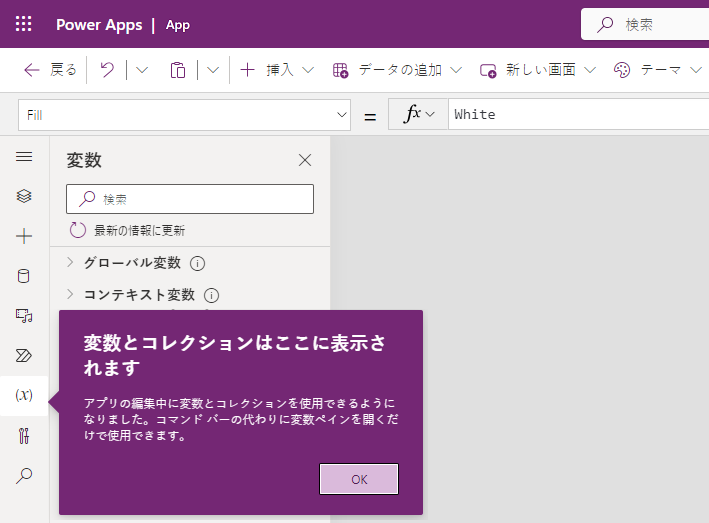Image resolution: width=709 pixels, height=523 pixels.
Task: Toggle the hamburger menu in sidebar
Action: click(24, 156)
